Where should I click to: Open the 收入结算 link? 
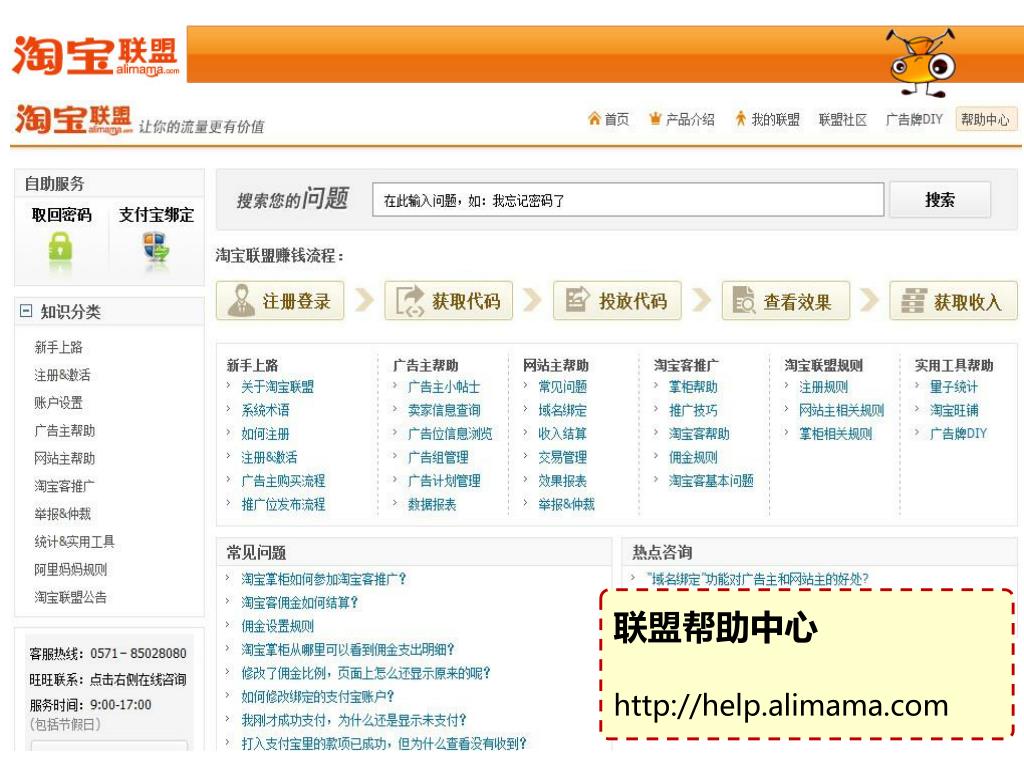(x=562, y=434)
